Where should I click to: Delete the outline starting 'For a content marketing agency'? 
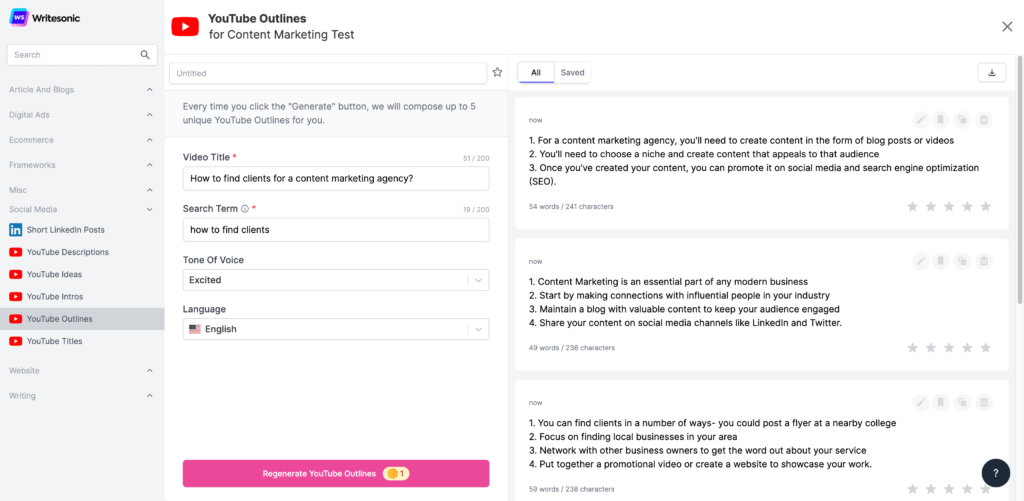tap(984, 120)
